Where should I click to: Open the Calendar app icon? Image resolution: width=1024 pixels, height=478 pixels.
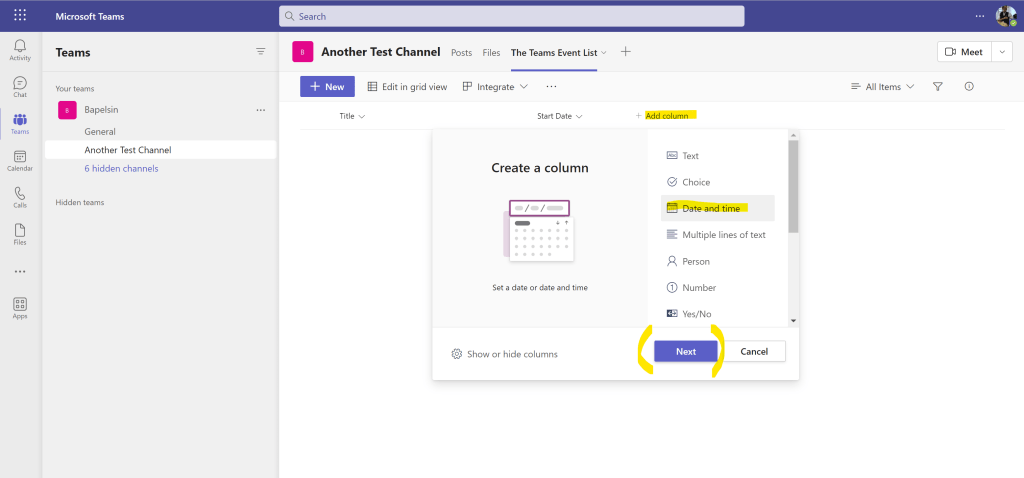tap(20, 160)
